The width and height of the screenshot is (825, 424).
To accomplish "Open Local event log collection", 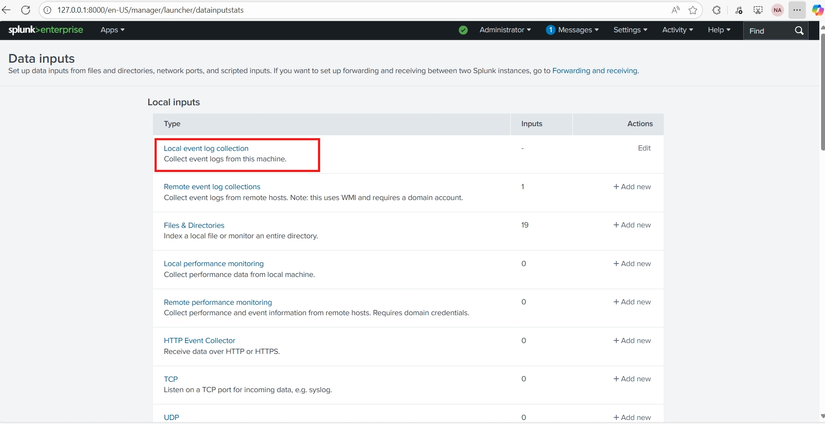I will pos(206,148).
